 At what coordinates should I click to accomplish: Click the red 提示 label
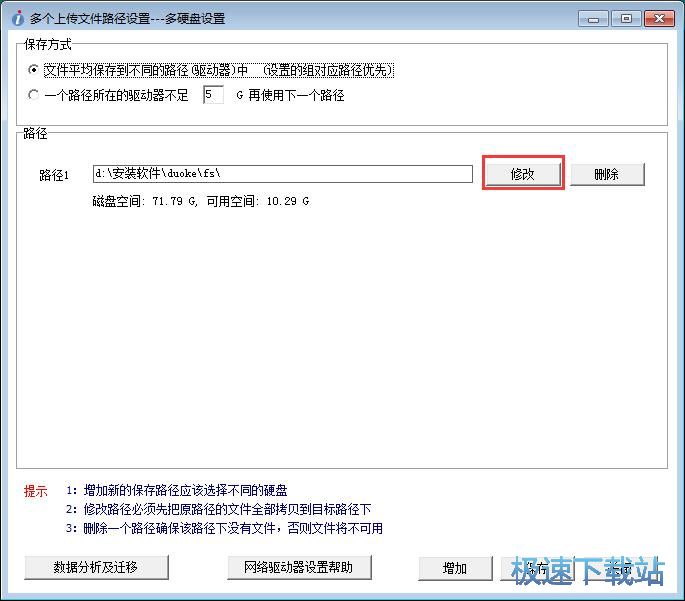[35, 491]
